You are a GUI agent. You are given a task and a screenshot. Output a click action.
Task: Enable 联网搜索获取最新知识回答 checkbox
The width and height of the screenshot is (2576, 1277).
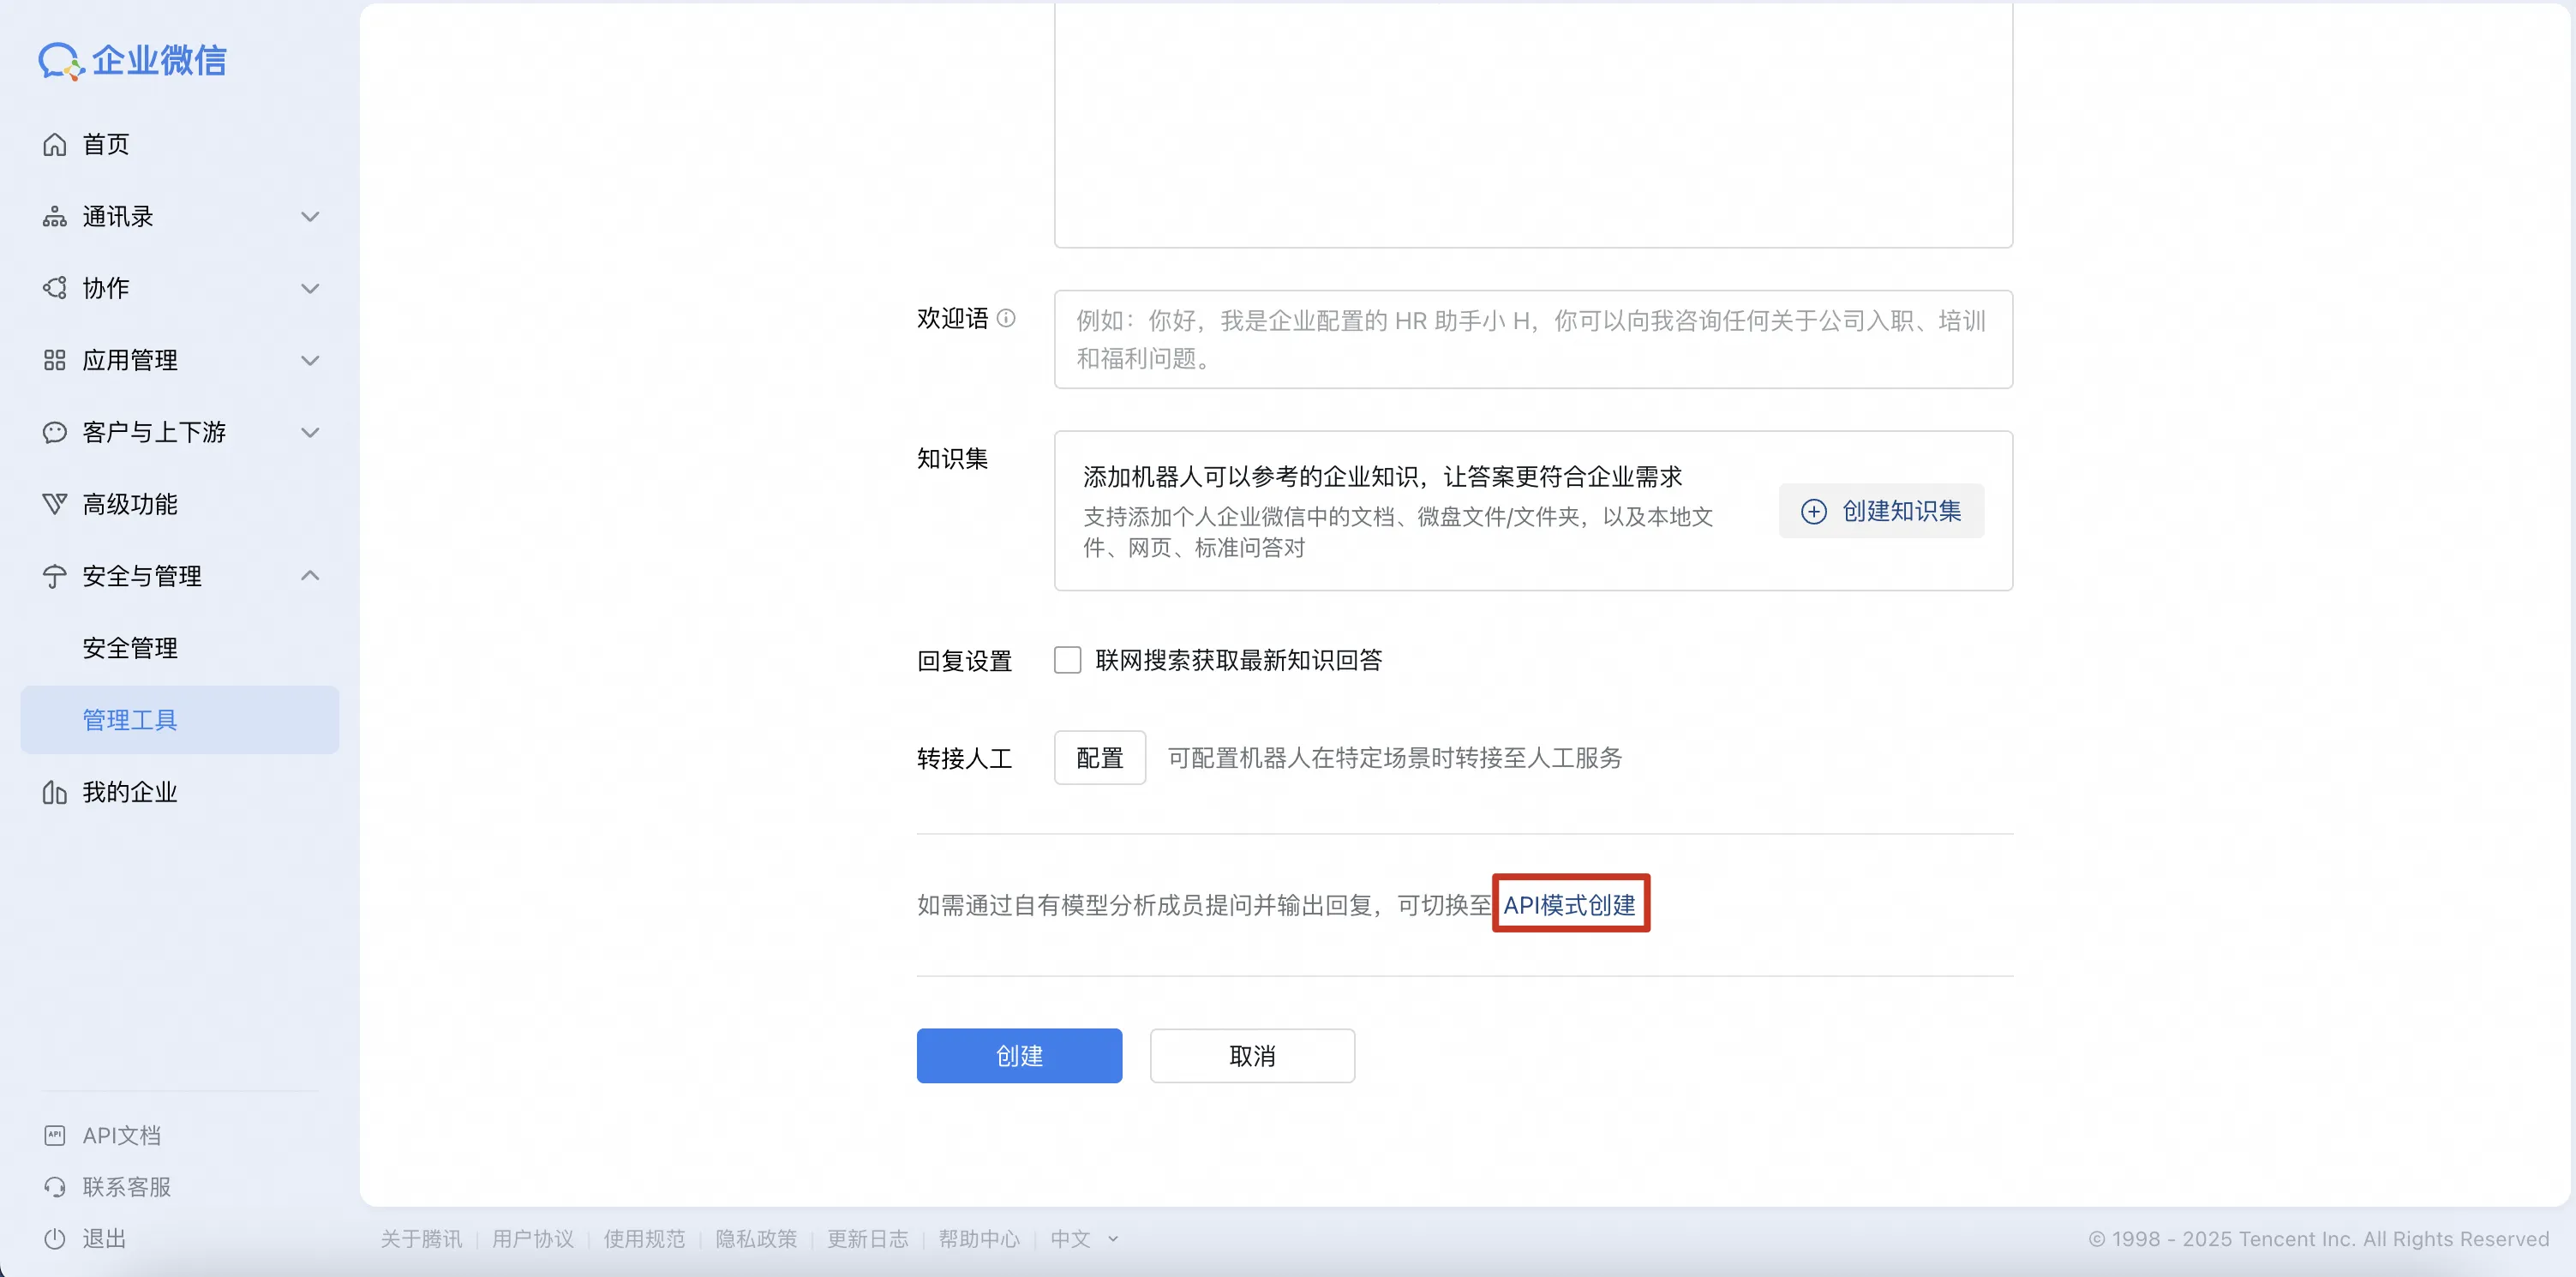click(1067, 659)
